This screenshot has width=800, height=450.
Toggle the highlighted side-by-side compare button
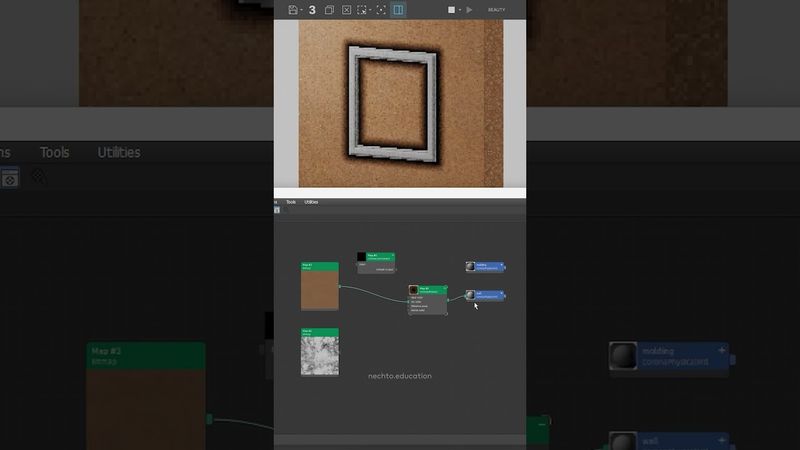[x=398, y=10]
